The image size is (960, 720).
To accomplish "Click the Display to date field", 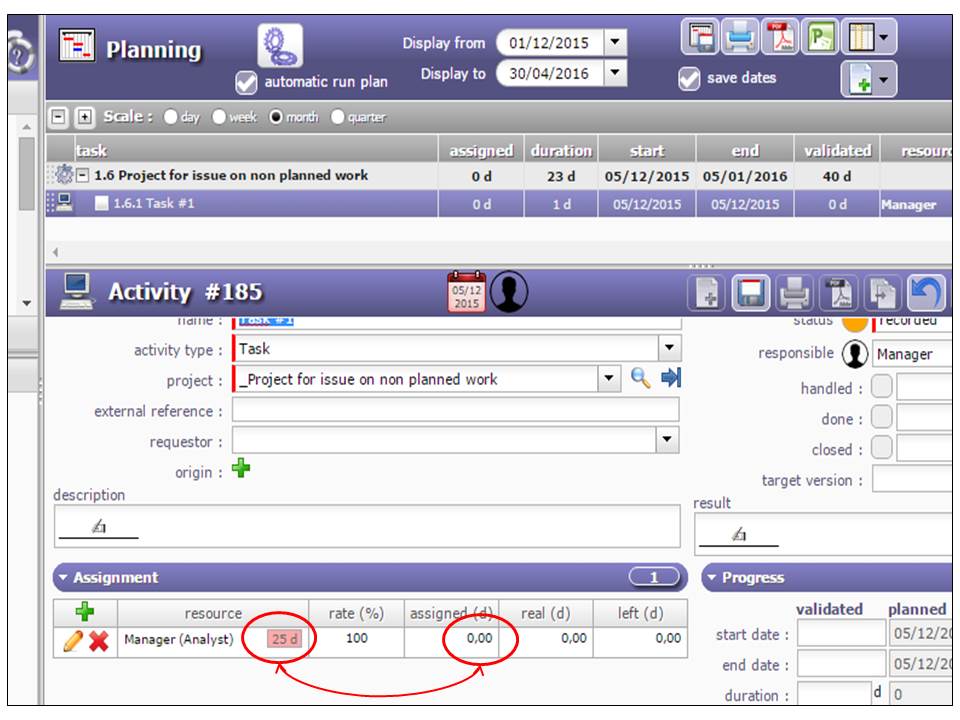I will (x=550, y=73).
